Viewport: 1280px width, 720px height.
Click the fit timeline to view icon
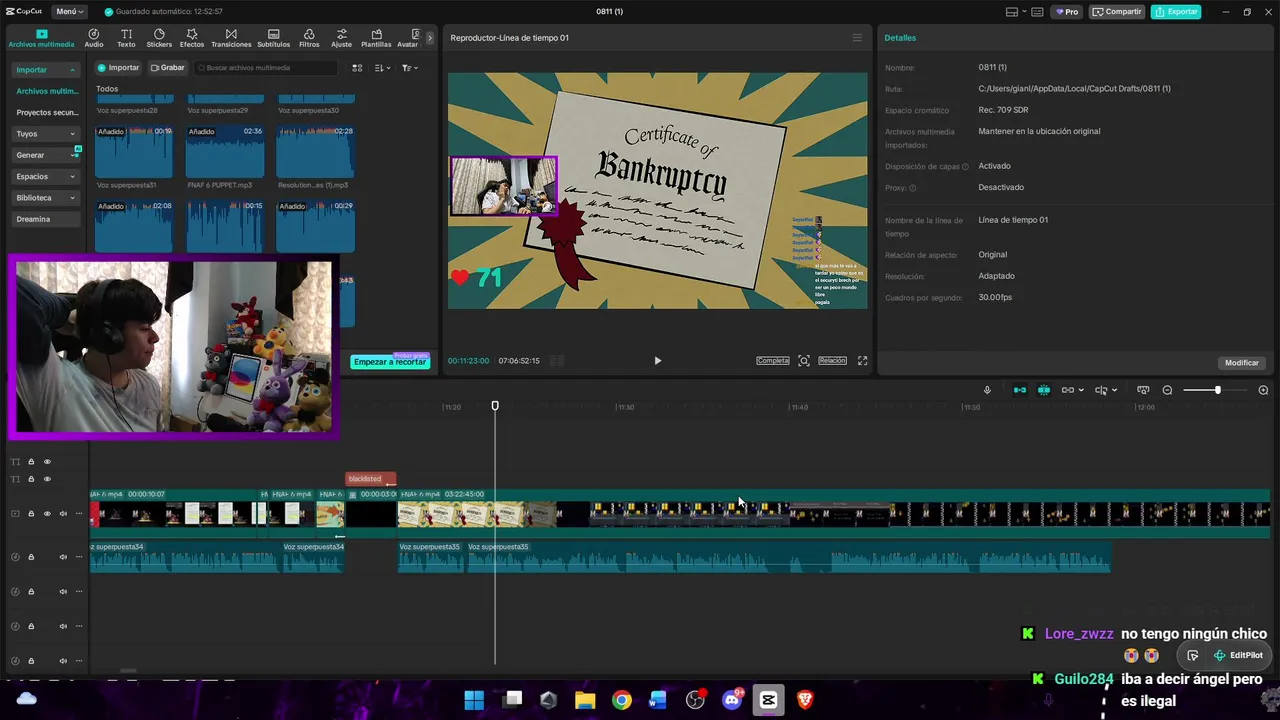(1143, 390)
